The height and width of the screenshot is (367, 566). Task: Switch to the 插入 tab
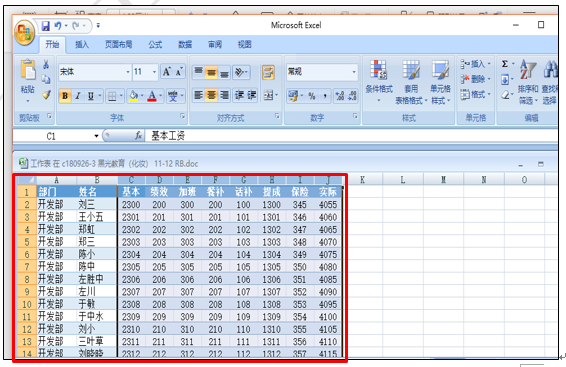point(82,44)
